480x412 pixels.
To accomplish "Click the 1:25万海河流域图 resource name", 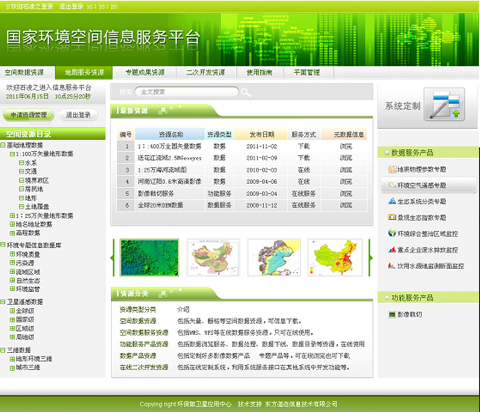I will (x=162, y=170).
